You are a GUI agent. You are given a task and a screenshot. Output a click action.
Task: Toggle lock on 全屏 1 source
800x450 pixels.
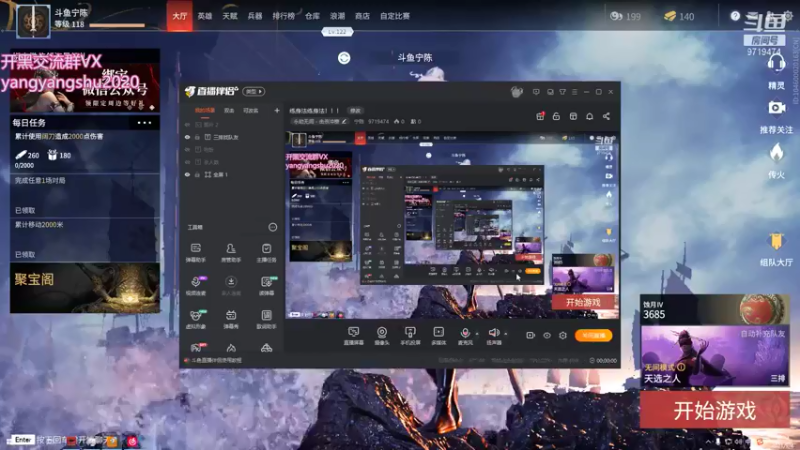197,174
